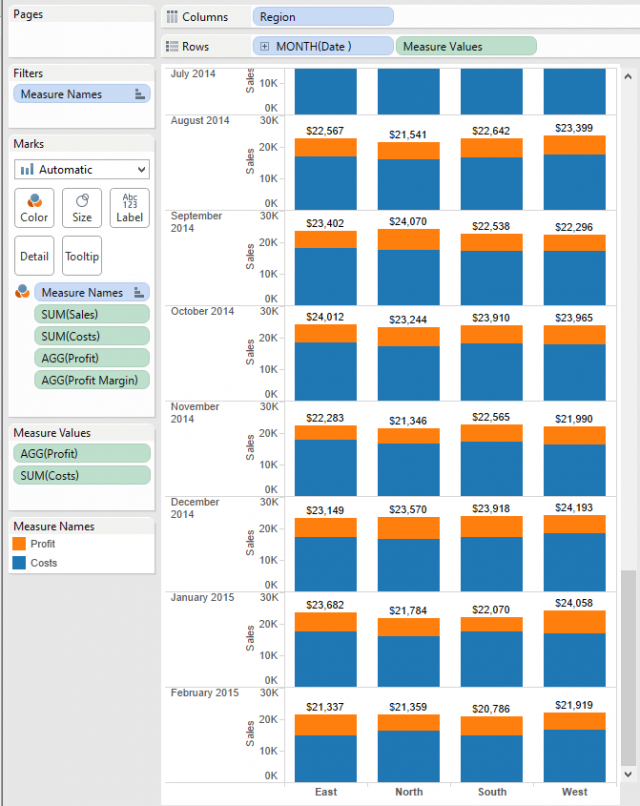Screen dimensions: 640x806
Task: Click color dots icon beside Marks Measure Names
Action: point(22,292)
